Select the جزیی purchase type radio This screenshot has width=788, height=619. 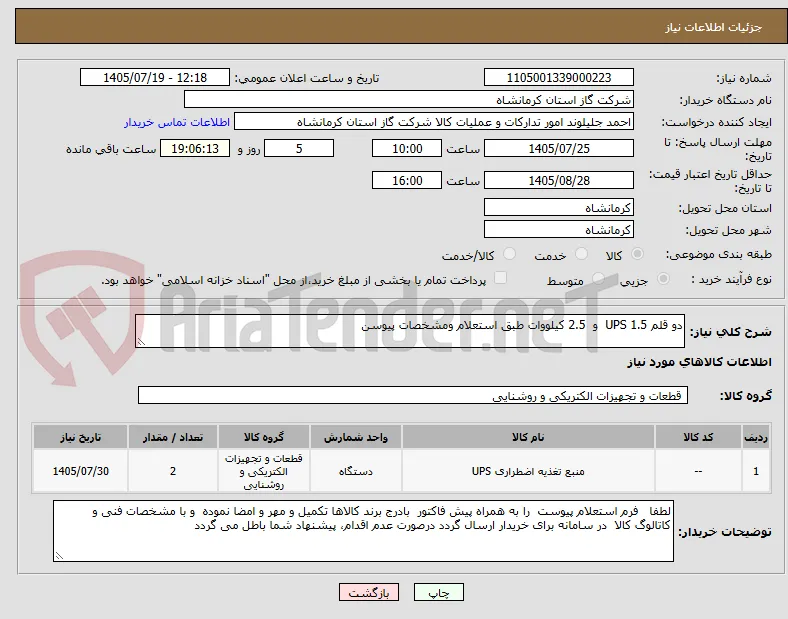pos(663,278)
